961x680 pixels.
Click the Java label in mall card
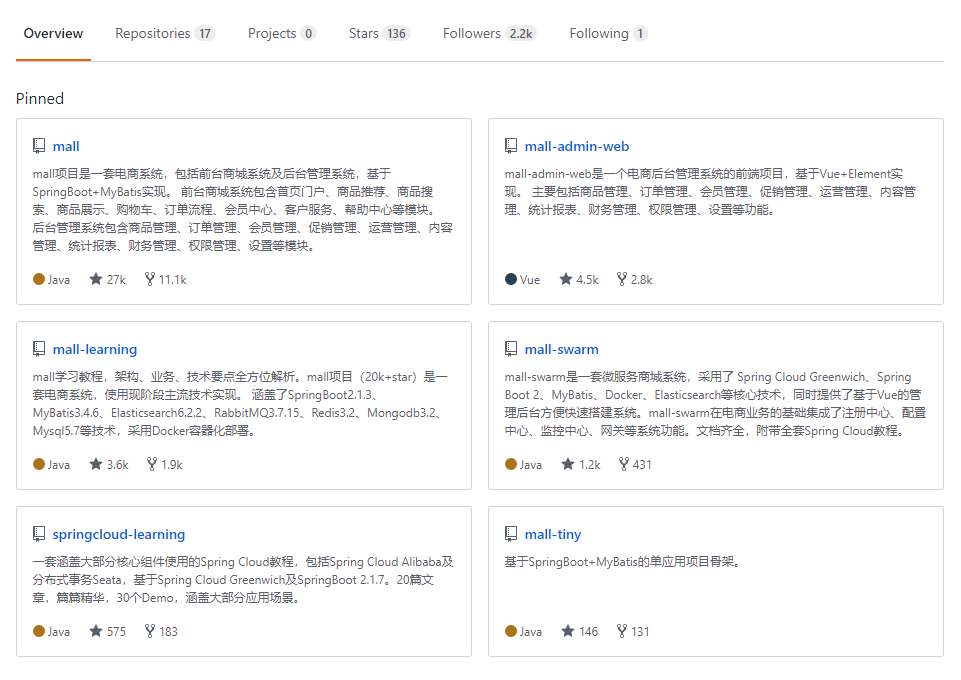tap(59, 280)
